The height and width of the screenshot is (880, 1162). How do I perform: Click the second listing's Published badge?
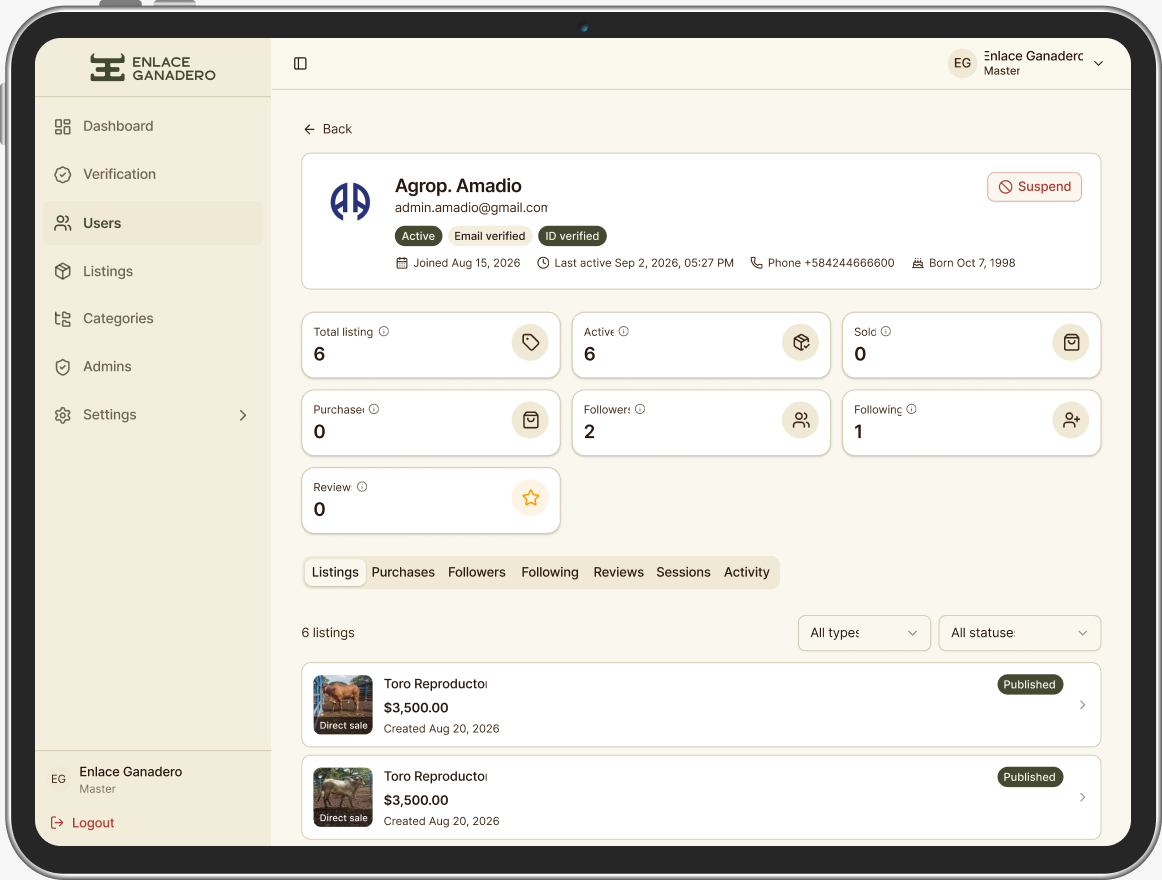pyautogui.click(x=1030, y=777)
